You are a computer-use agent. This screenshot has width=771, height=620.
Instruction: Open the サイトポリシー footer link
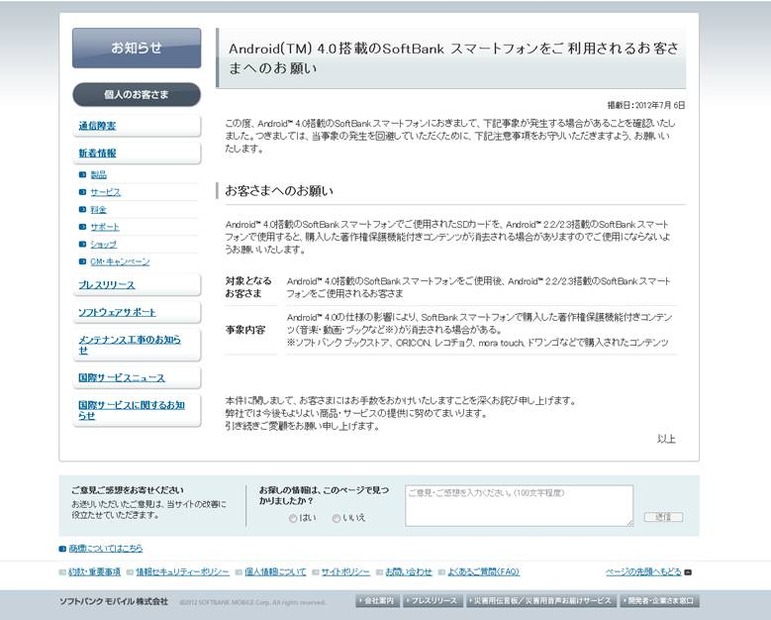pos(346,572)
